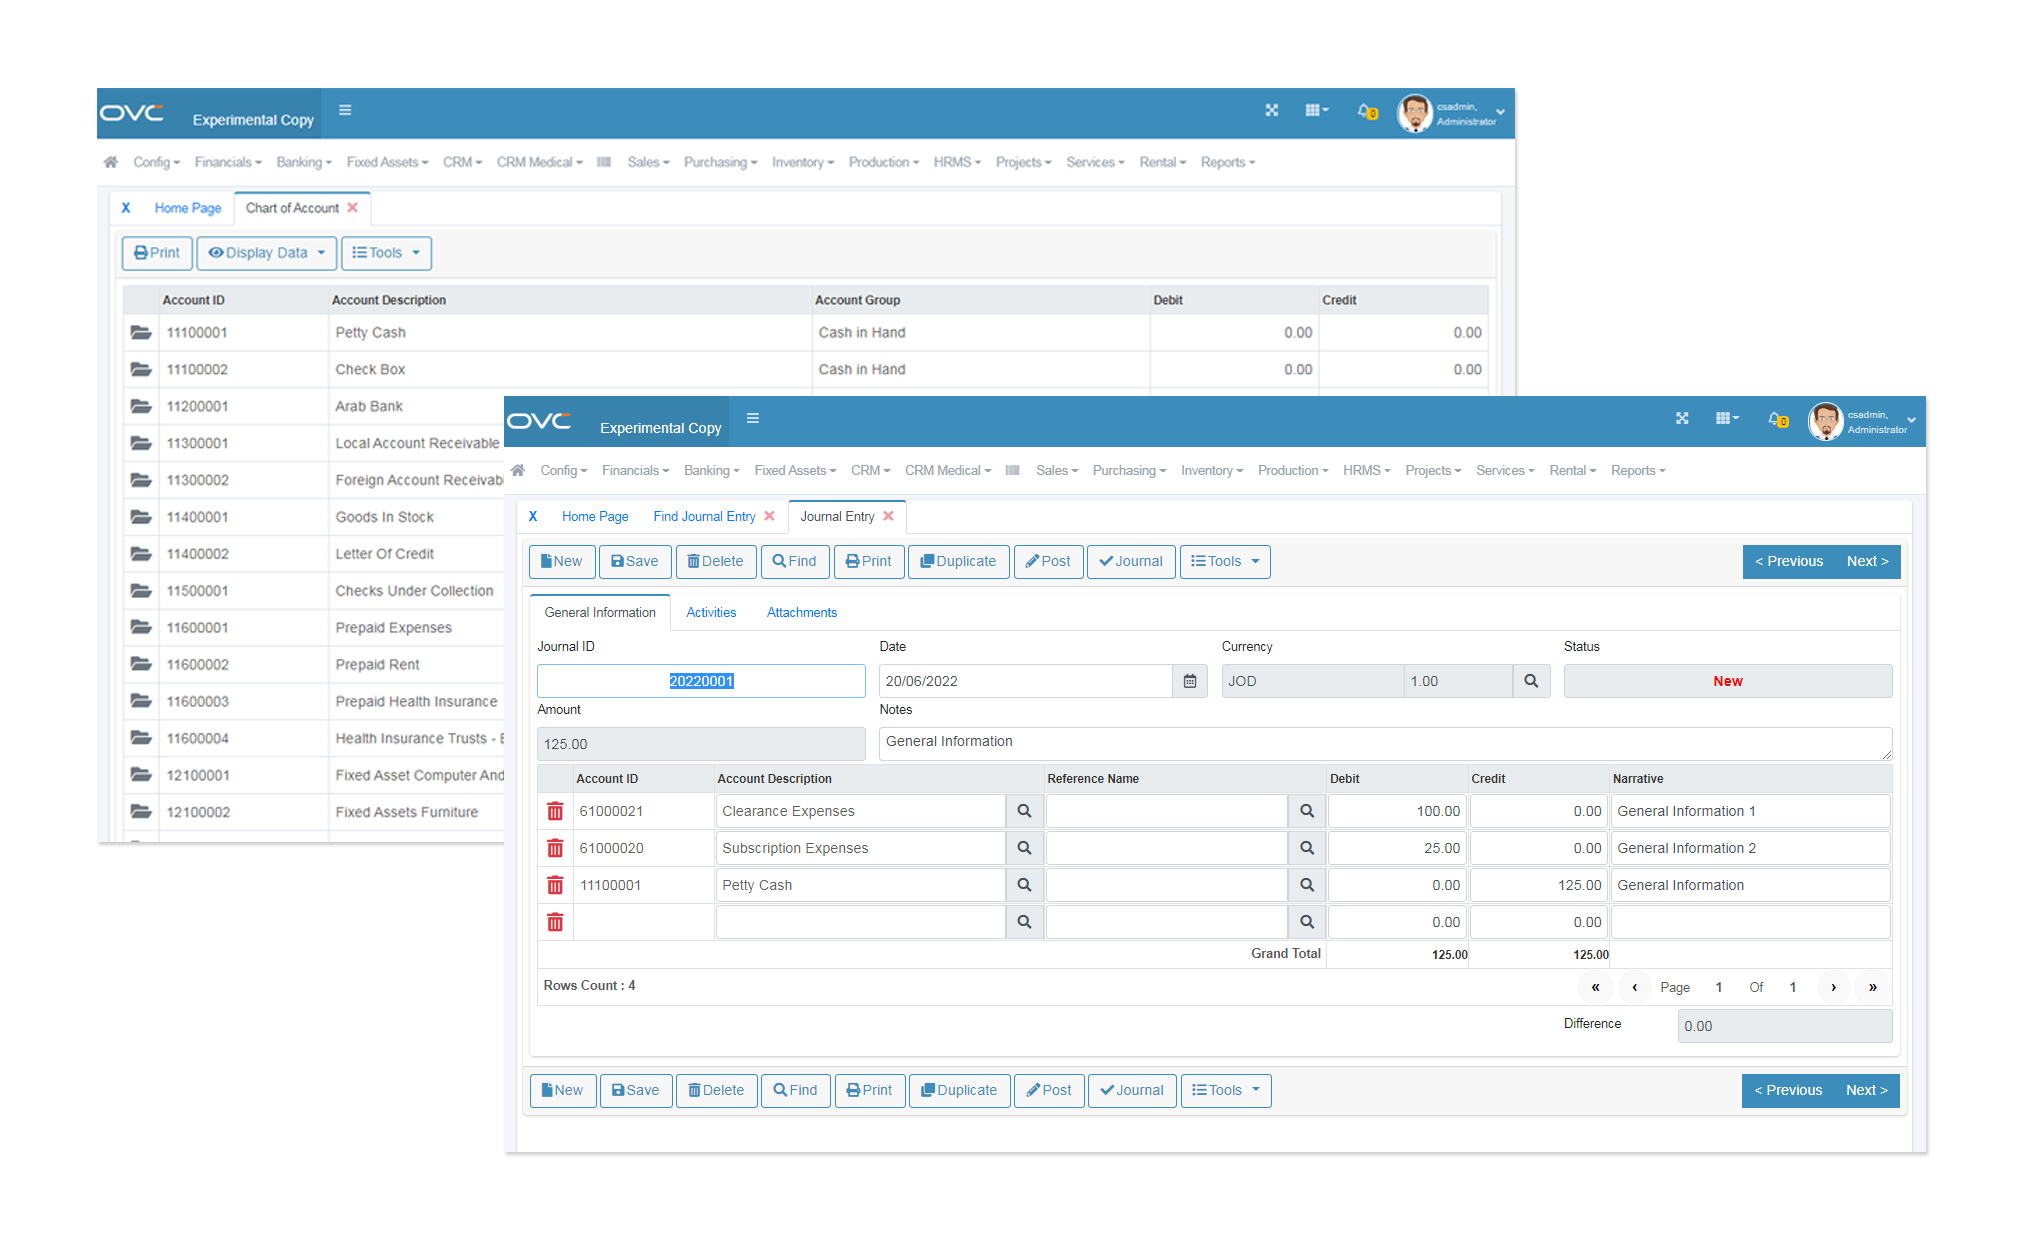The image size is (2023, 1239).
Task: Open the currency lookup magnifier
Action: tap(1531, 681)
